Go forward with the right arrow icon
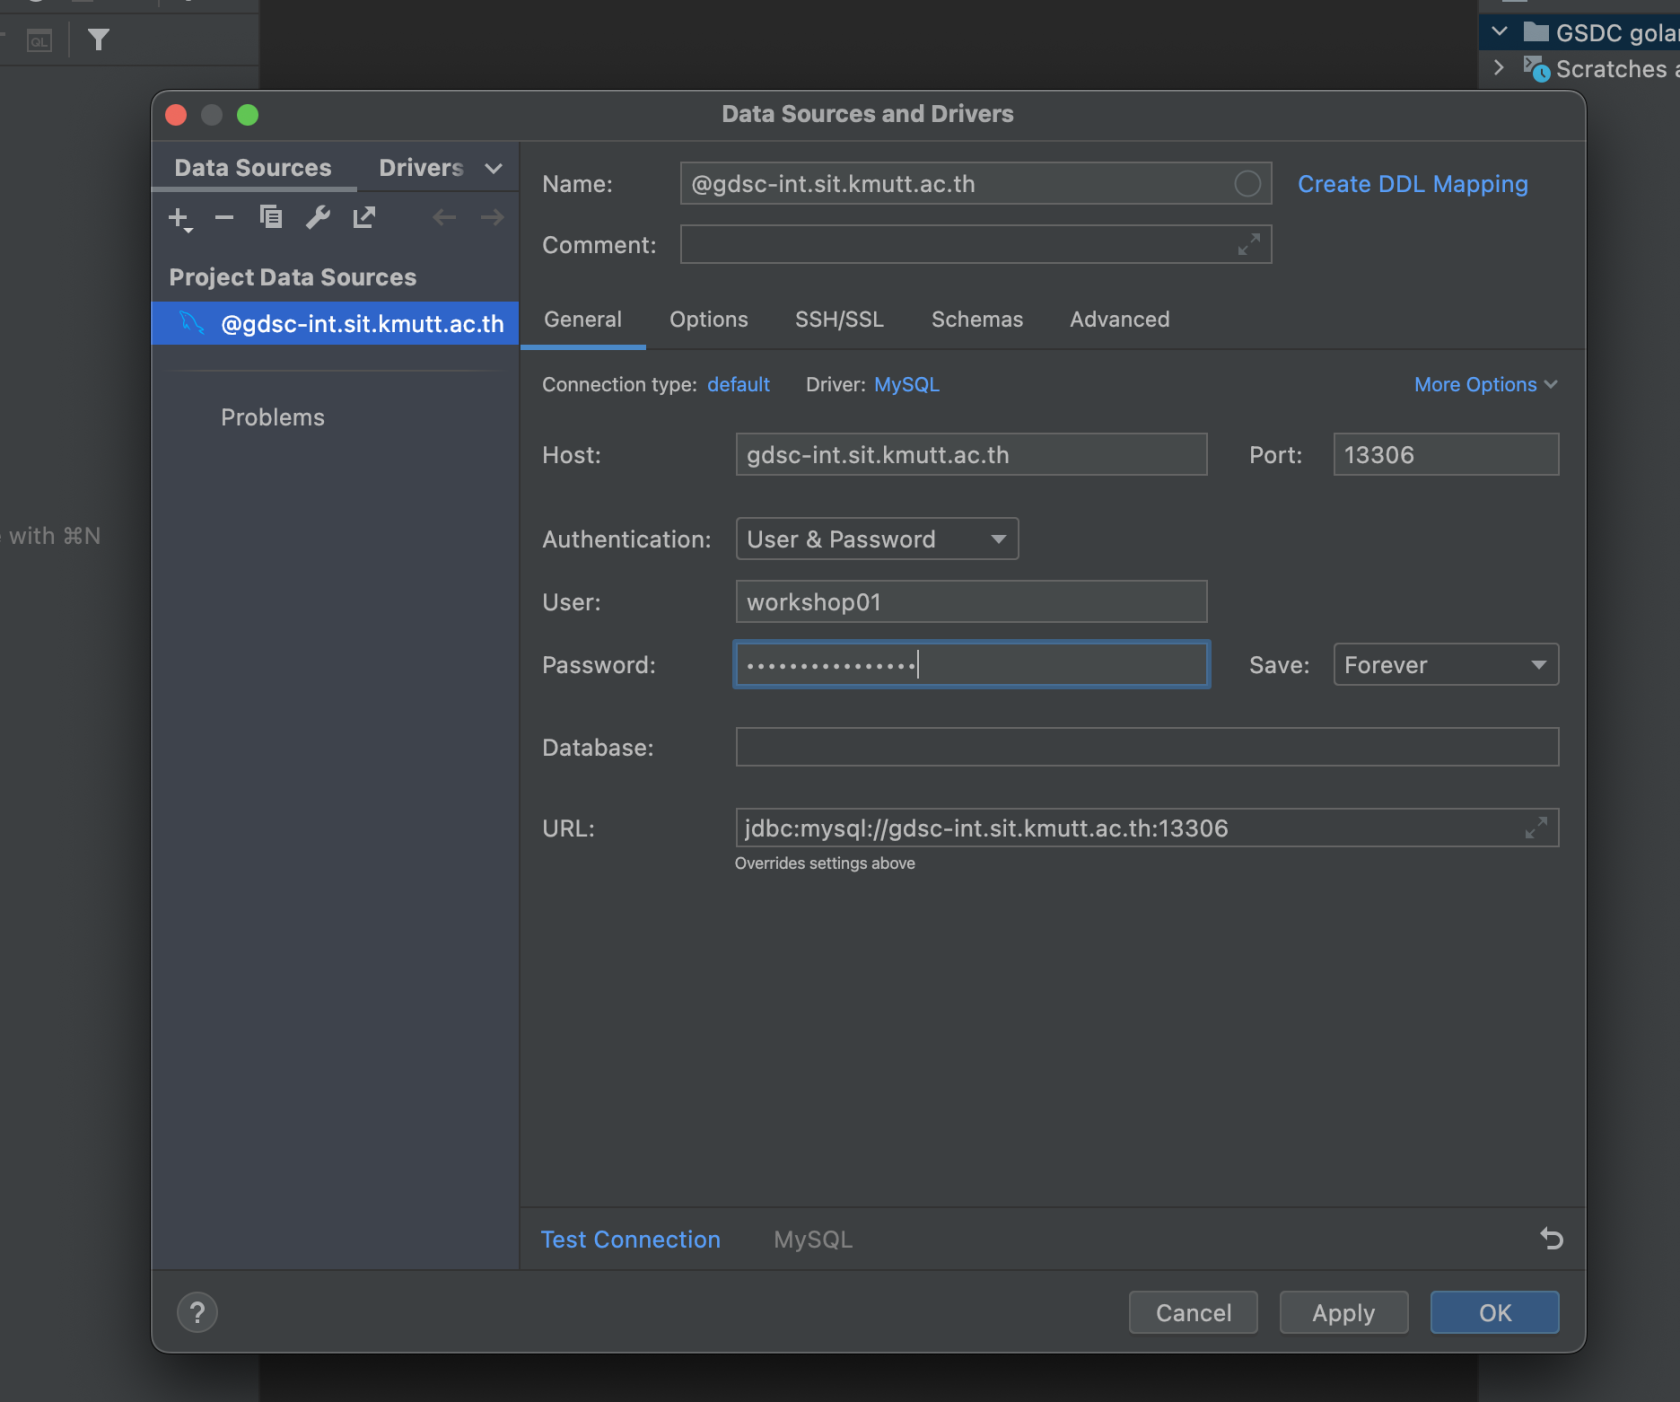1680x1402 pixels. (492, 217)
